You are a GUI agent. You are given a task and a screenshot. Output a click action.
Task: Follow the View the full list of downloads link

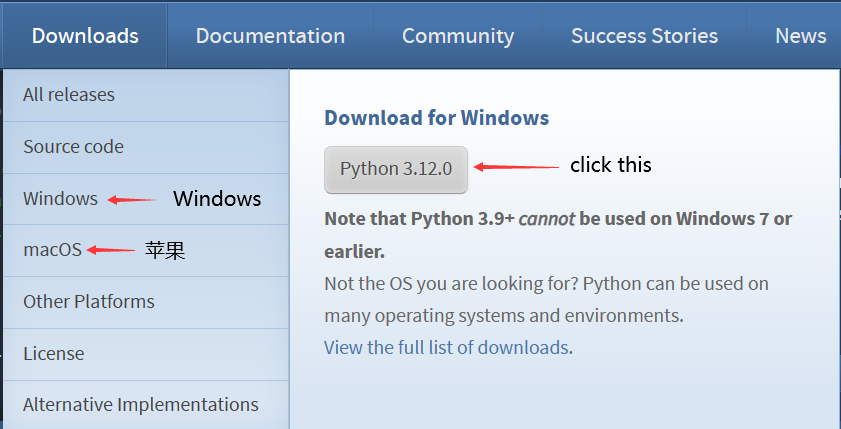(446, 347)
